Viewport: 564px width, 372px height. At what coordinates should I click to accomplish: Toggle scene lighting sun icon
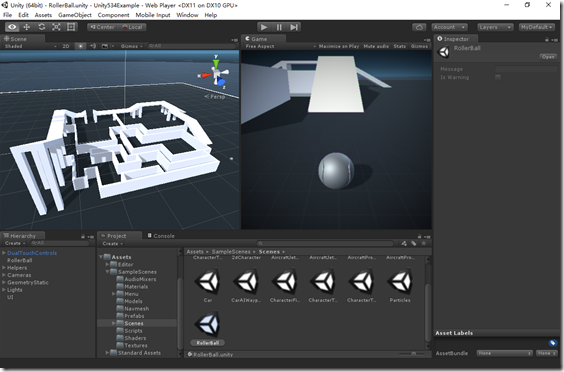[x=81, y=46]
